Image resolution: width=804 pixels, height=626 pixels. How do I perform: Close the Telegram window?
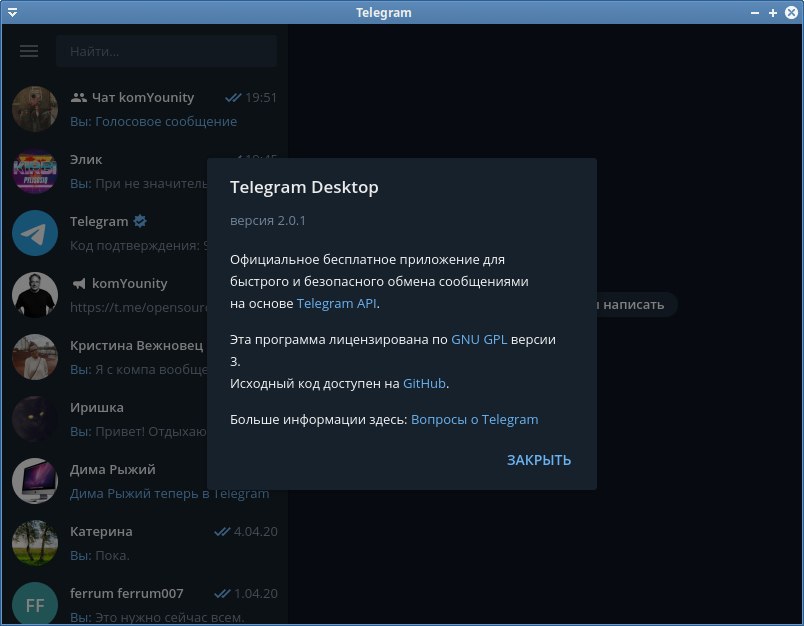791,13
